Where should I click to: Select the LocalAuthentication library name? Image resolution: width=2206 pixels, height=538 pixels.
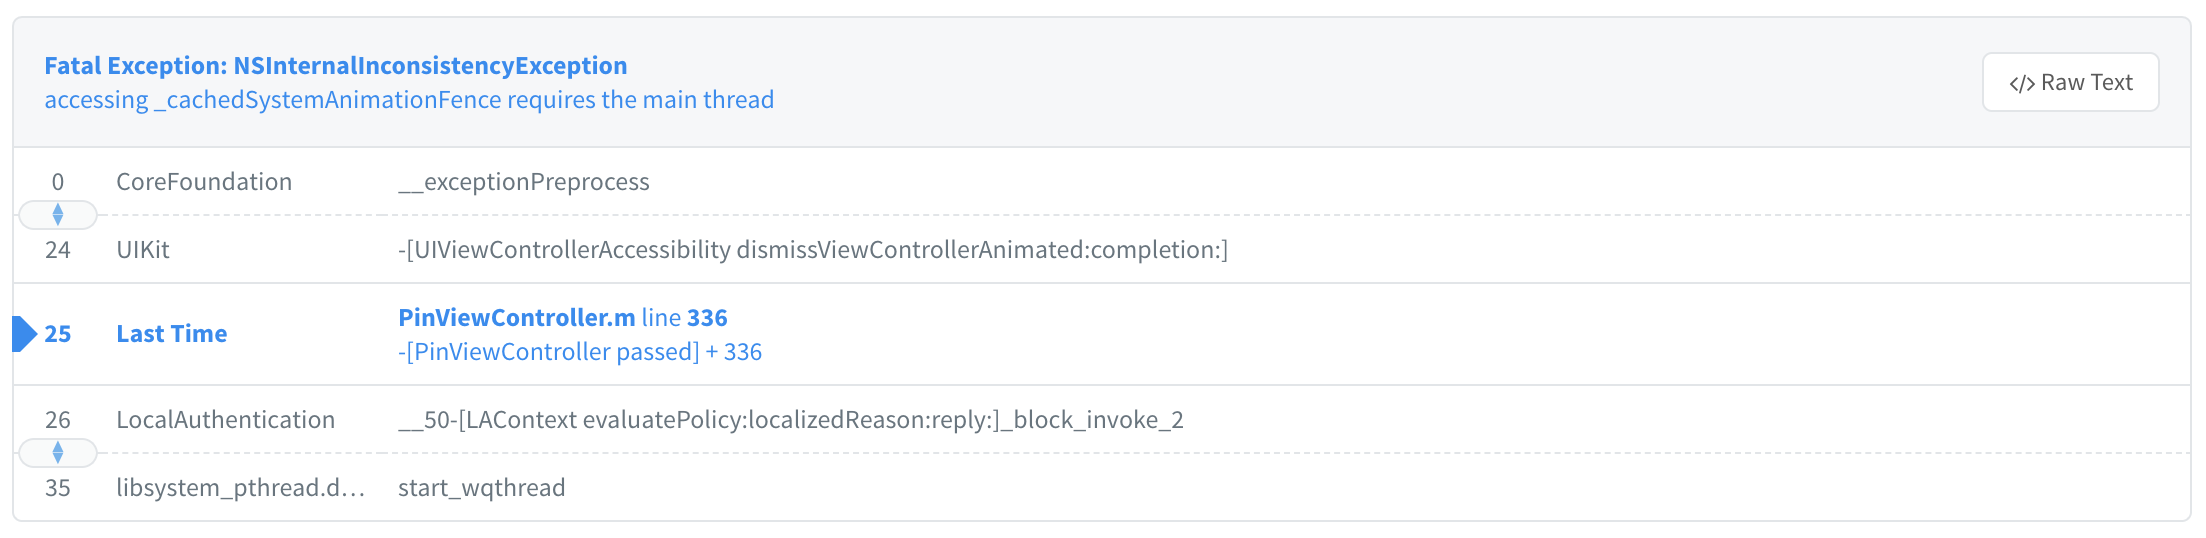point(225,420)
